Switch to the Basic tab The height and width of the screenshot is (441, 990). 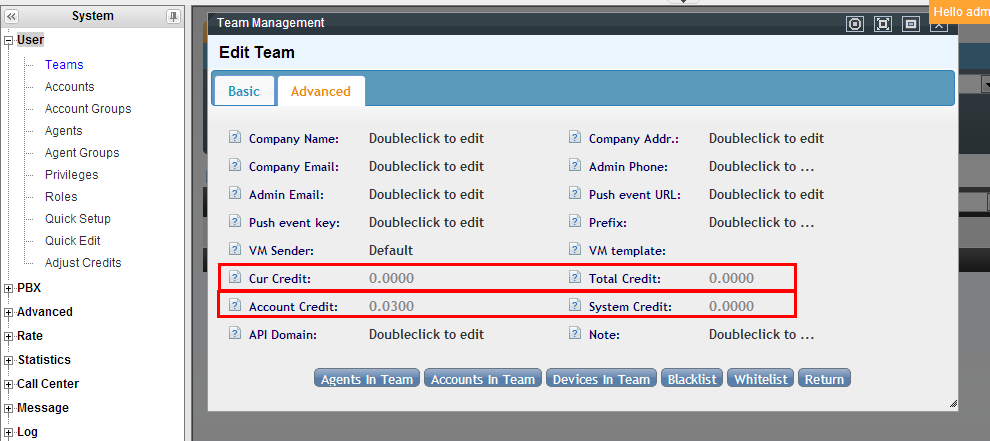(x=243, y=91)
